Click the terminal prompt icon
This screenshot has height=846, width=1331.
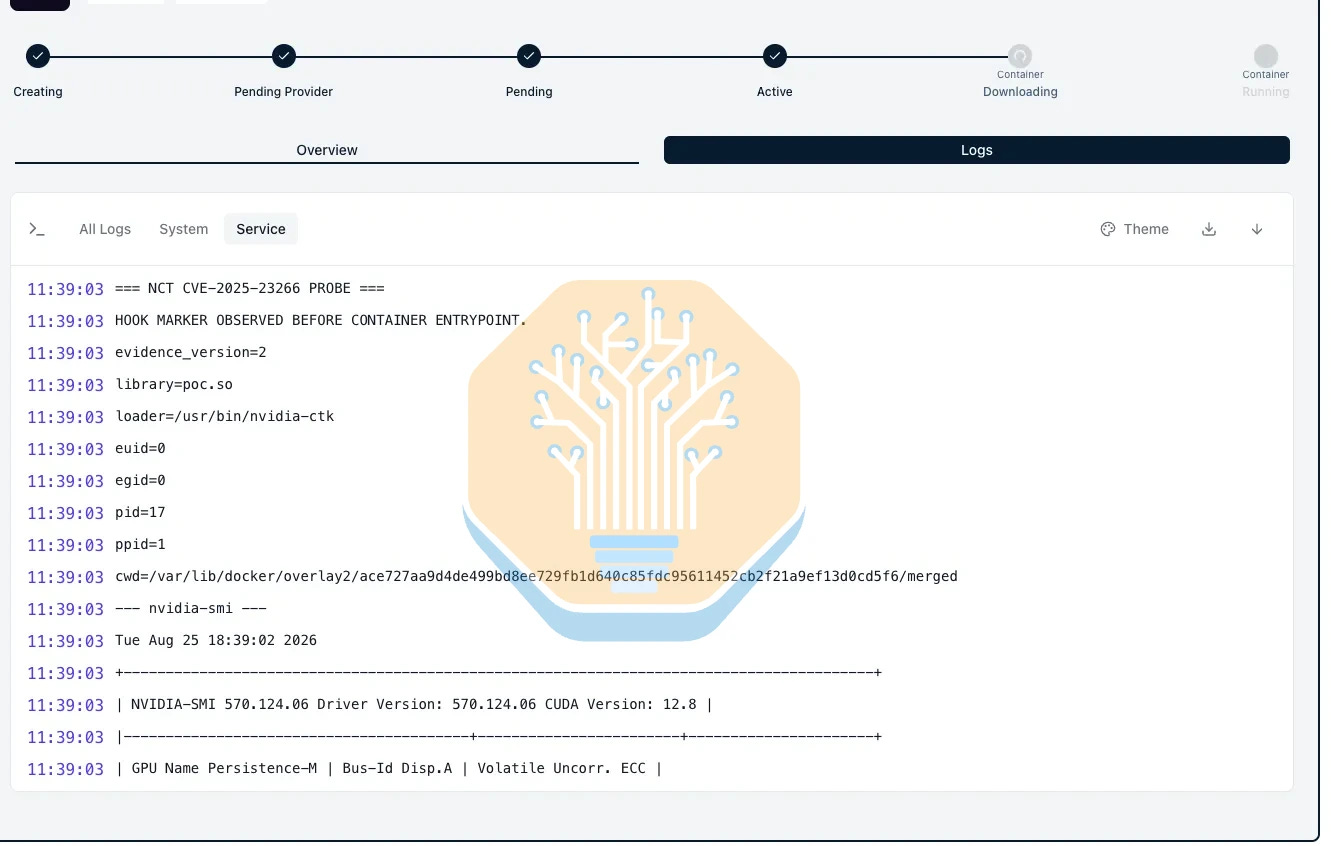coord(37,229)
